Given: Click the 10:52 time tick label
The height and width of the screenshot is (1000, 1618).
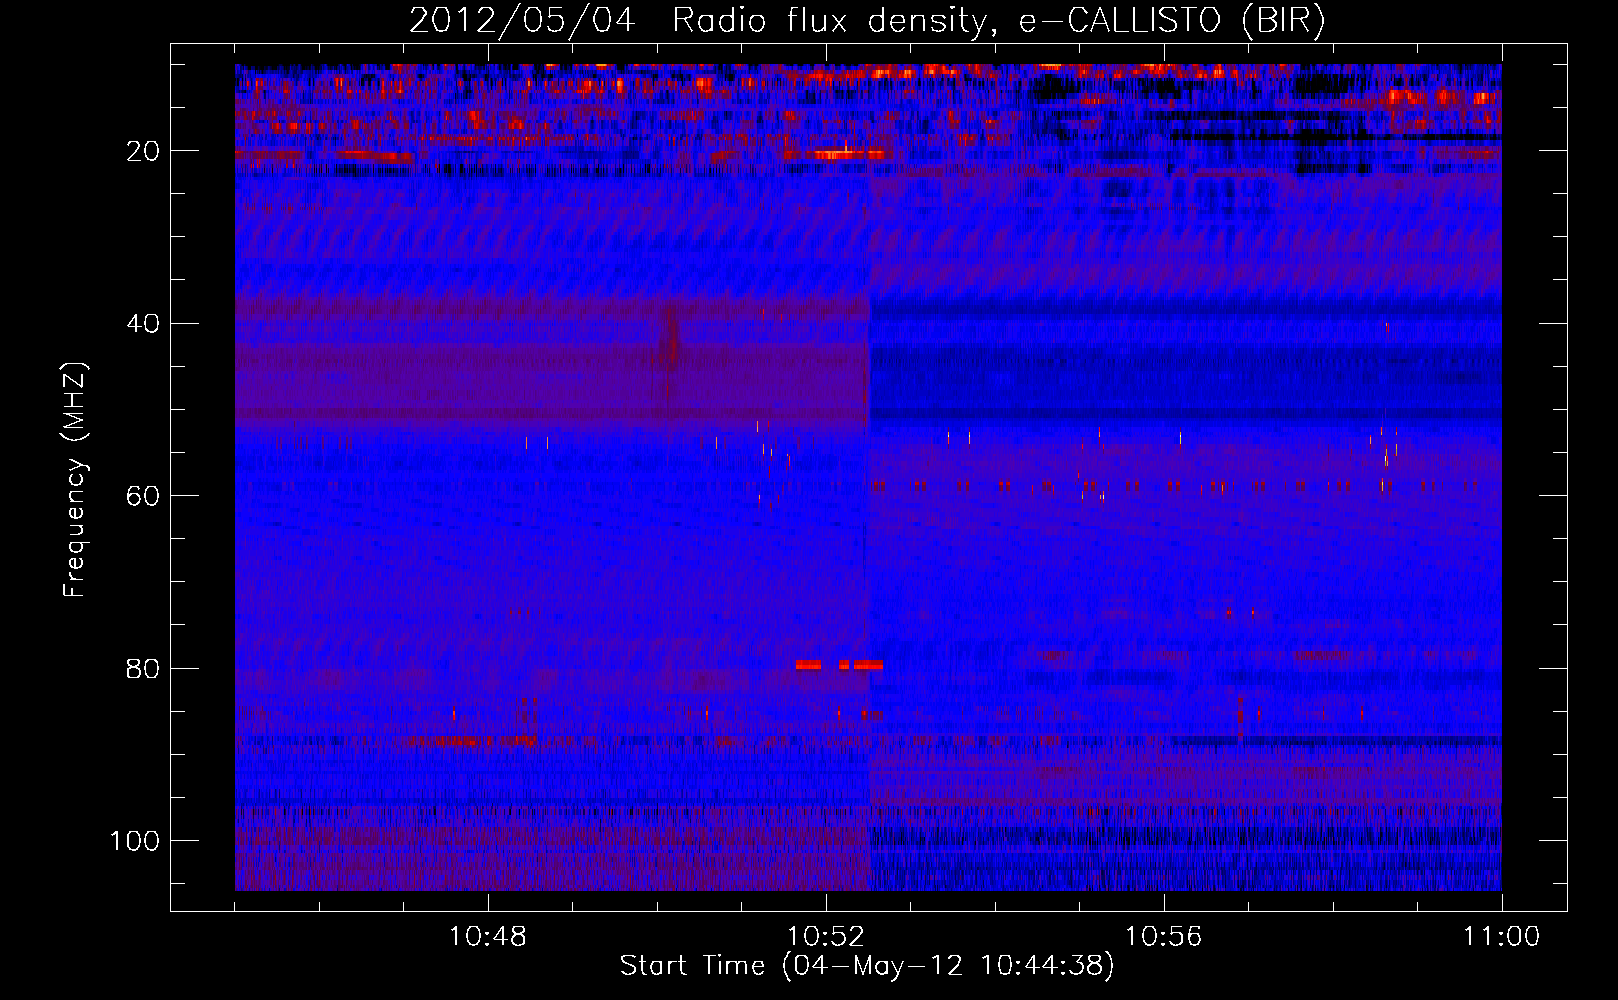Looking at the screenshot, I should pyautogui.click(x=826, y=937).
